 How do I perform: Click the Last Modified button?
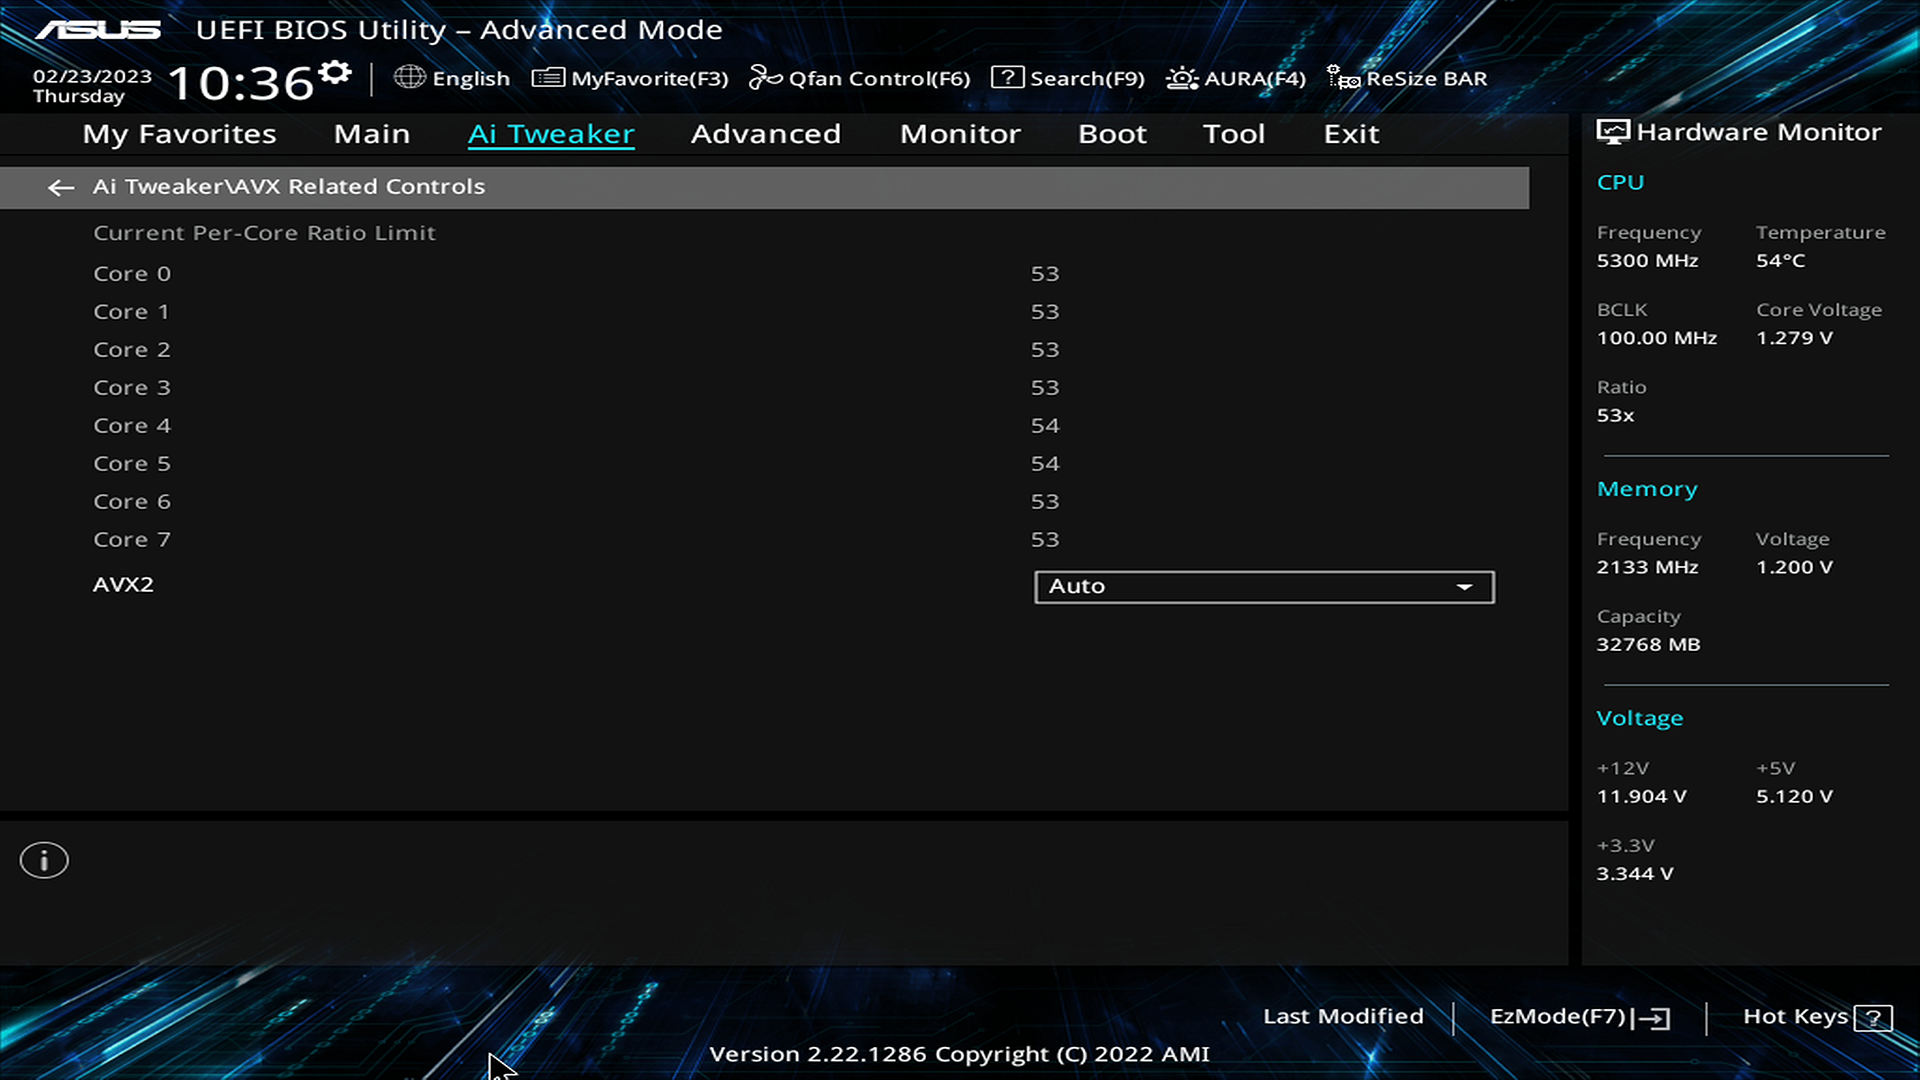(x=1343, y=1016)
